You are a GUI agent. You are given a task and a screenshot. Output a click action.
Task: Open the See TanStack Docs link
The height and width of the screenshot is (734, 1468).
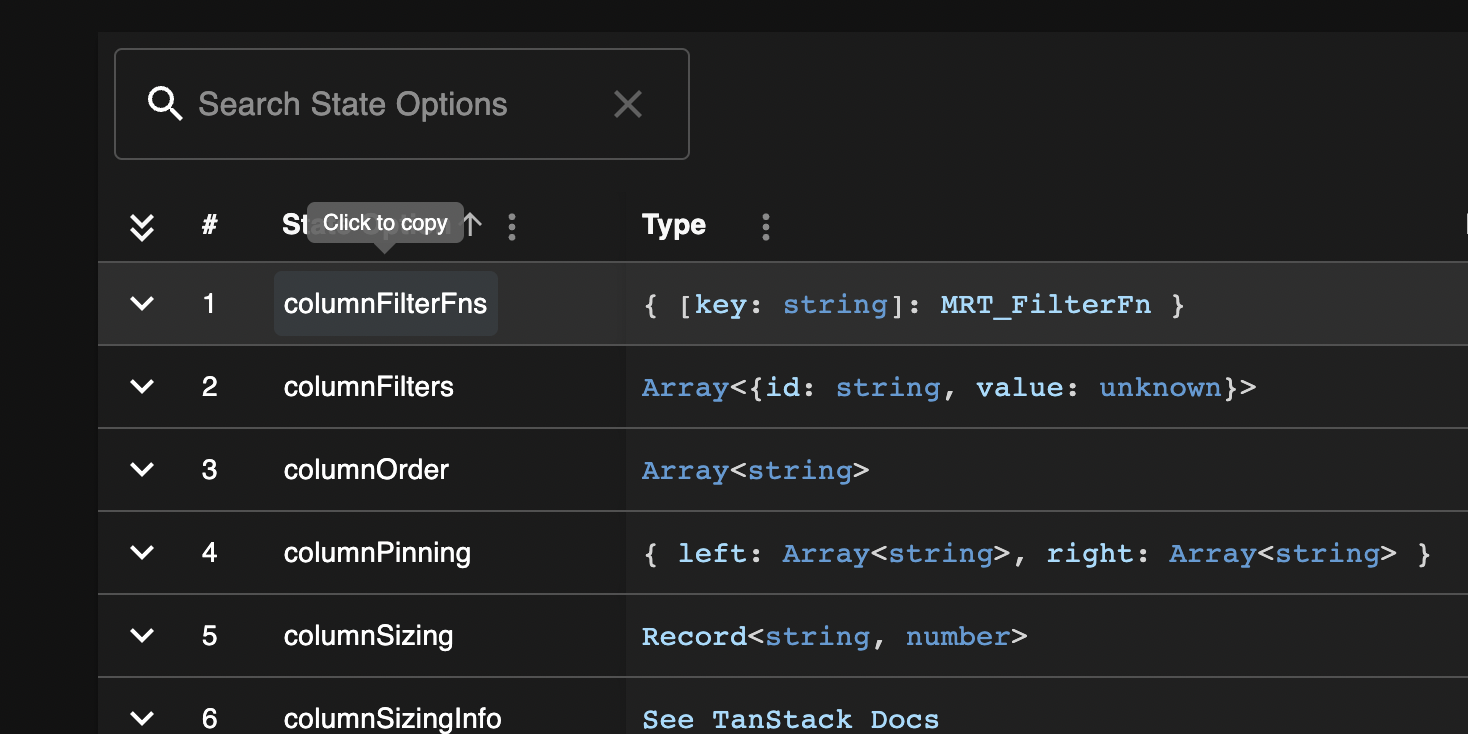pyautogui.click(x=790, y=719)
